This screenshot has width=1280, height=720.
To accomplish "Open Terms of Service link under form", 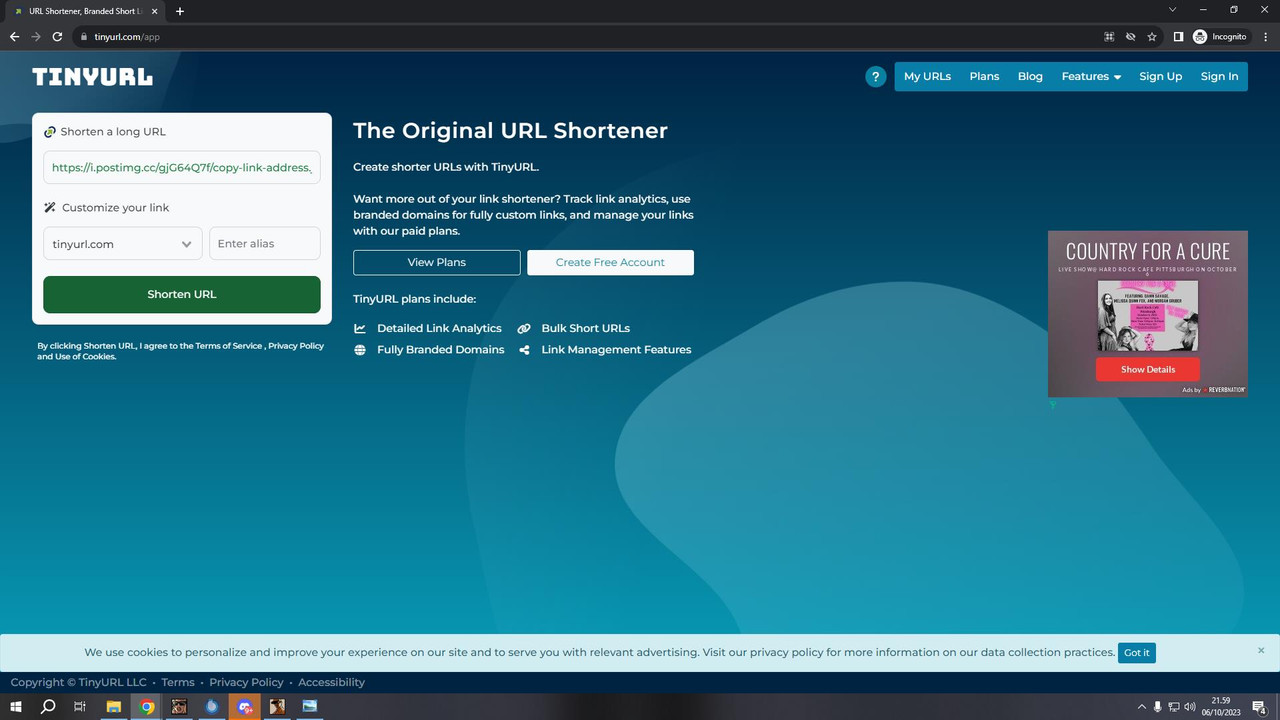I will click(228, 346).
